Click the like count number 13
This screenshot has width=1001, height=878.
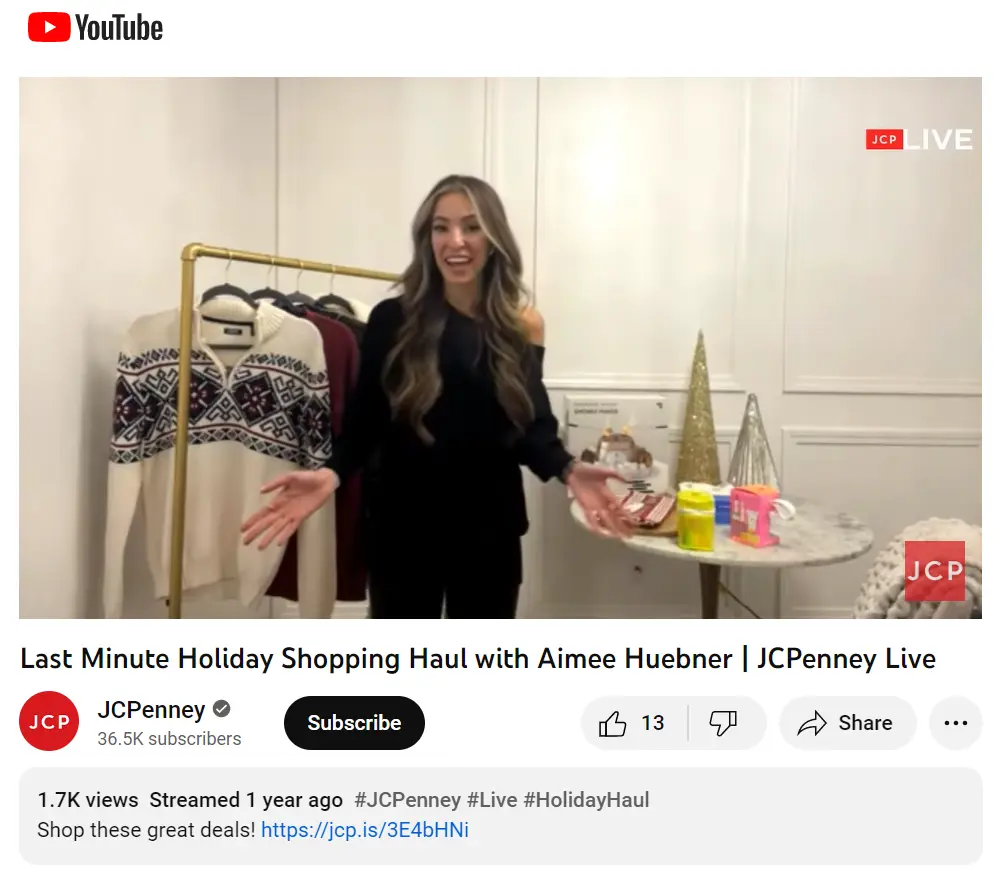pyautogui.click(x=652, y=723)
